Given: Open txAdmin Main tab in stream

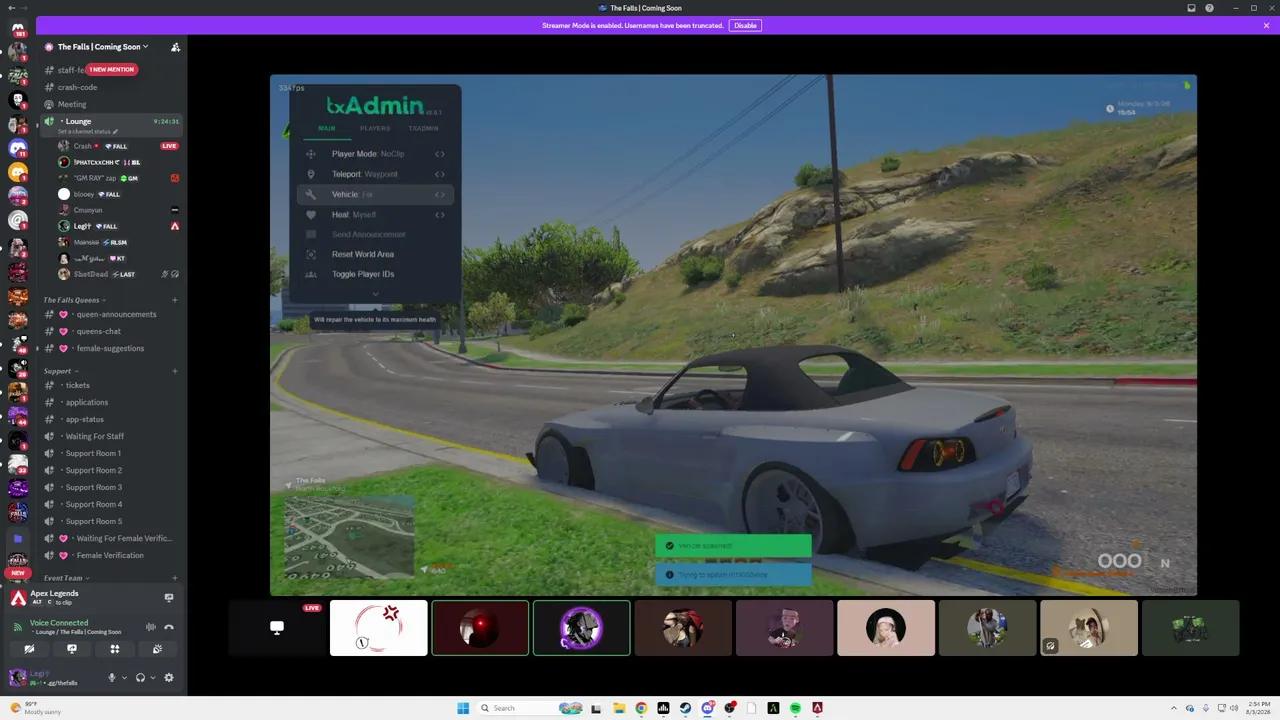Looking at the screenshot, I should click(x=327, y=128).
